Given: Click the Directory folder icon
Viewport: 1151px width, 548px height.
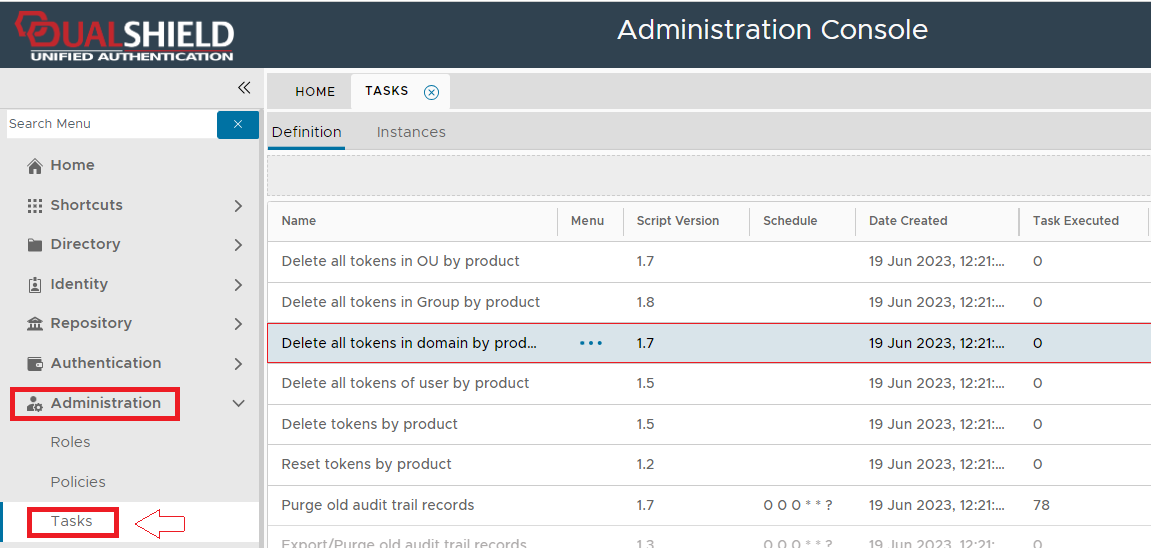Looking at the screenshot, I should coord(35,245).
